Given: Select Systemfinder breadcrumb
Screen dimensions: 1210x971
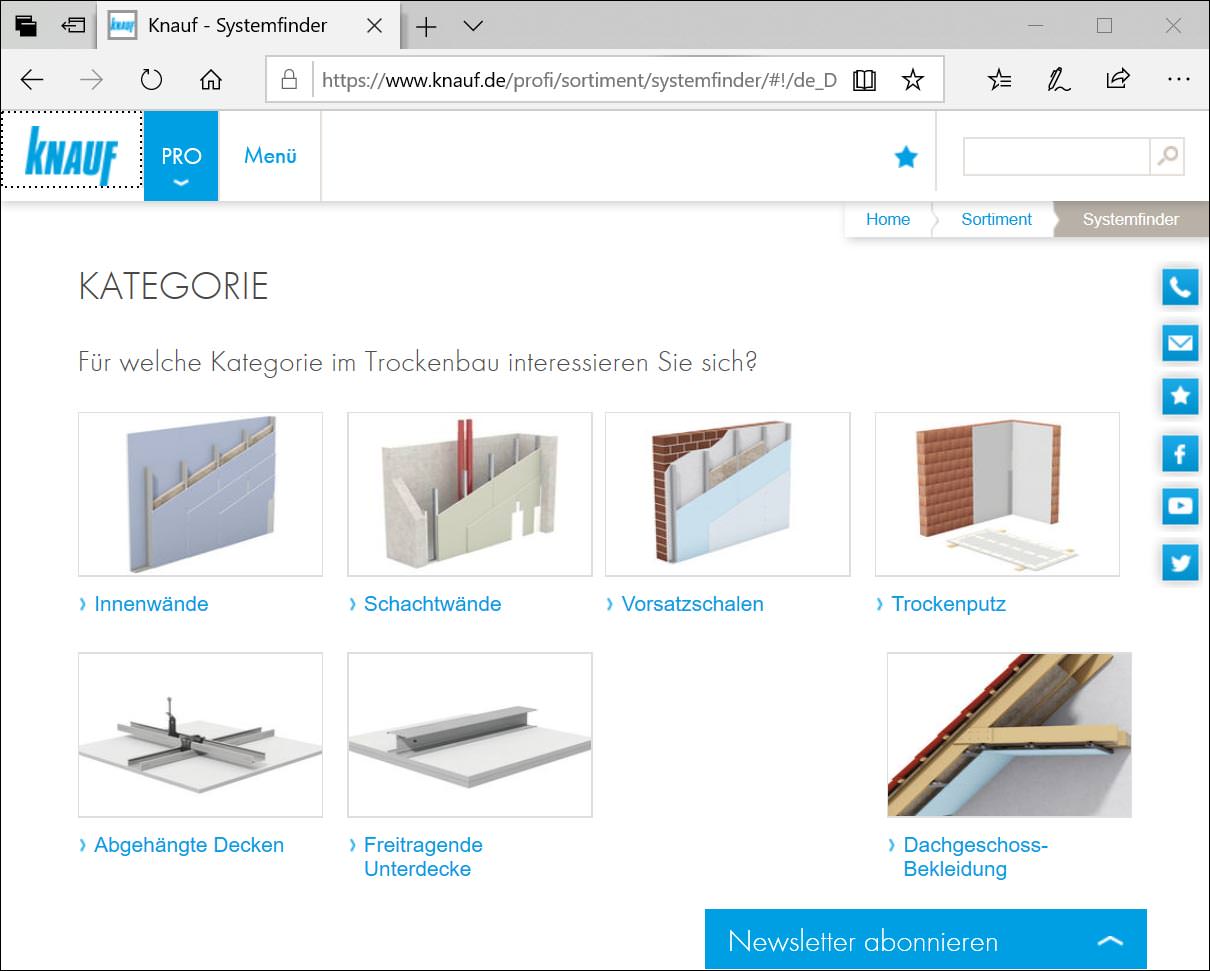Looking at the screenshot, I should [1131, 219].
